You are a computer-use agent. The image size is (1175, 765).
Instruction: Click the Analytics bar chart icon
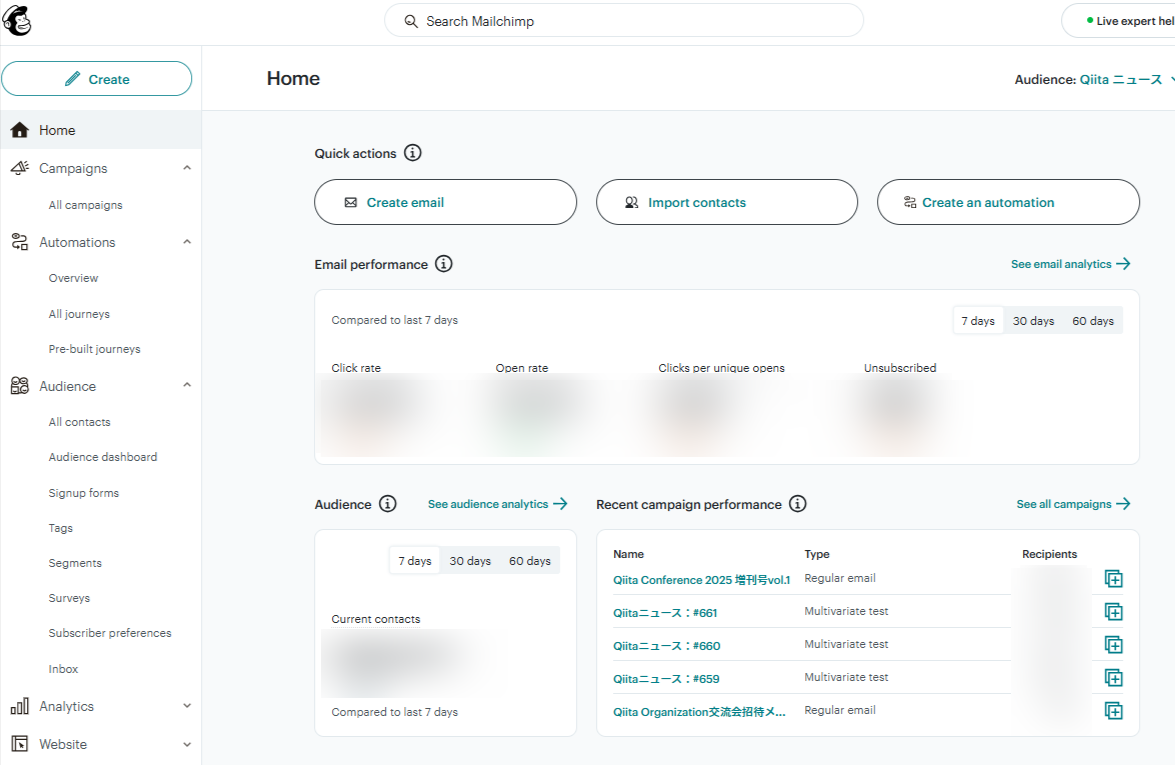point(19,706)
